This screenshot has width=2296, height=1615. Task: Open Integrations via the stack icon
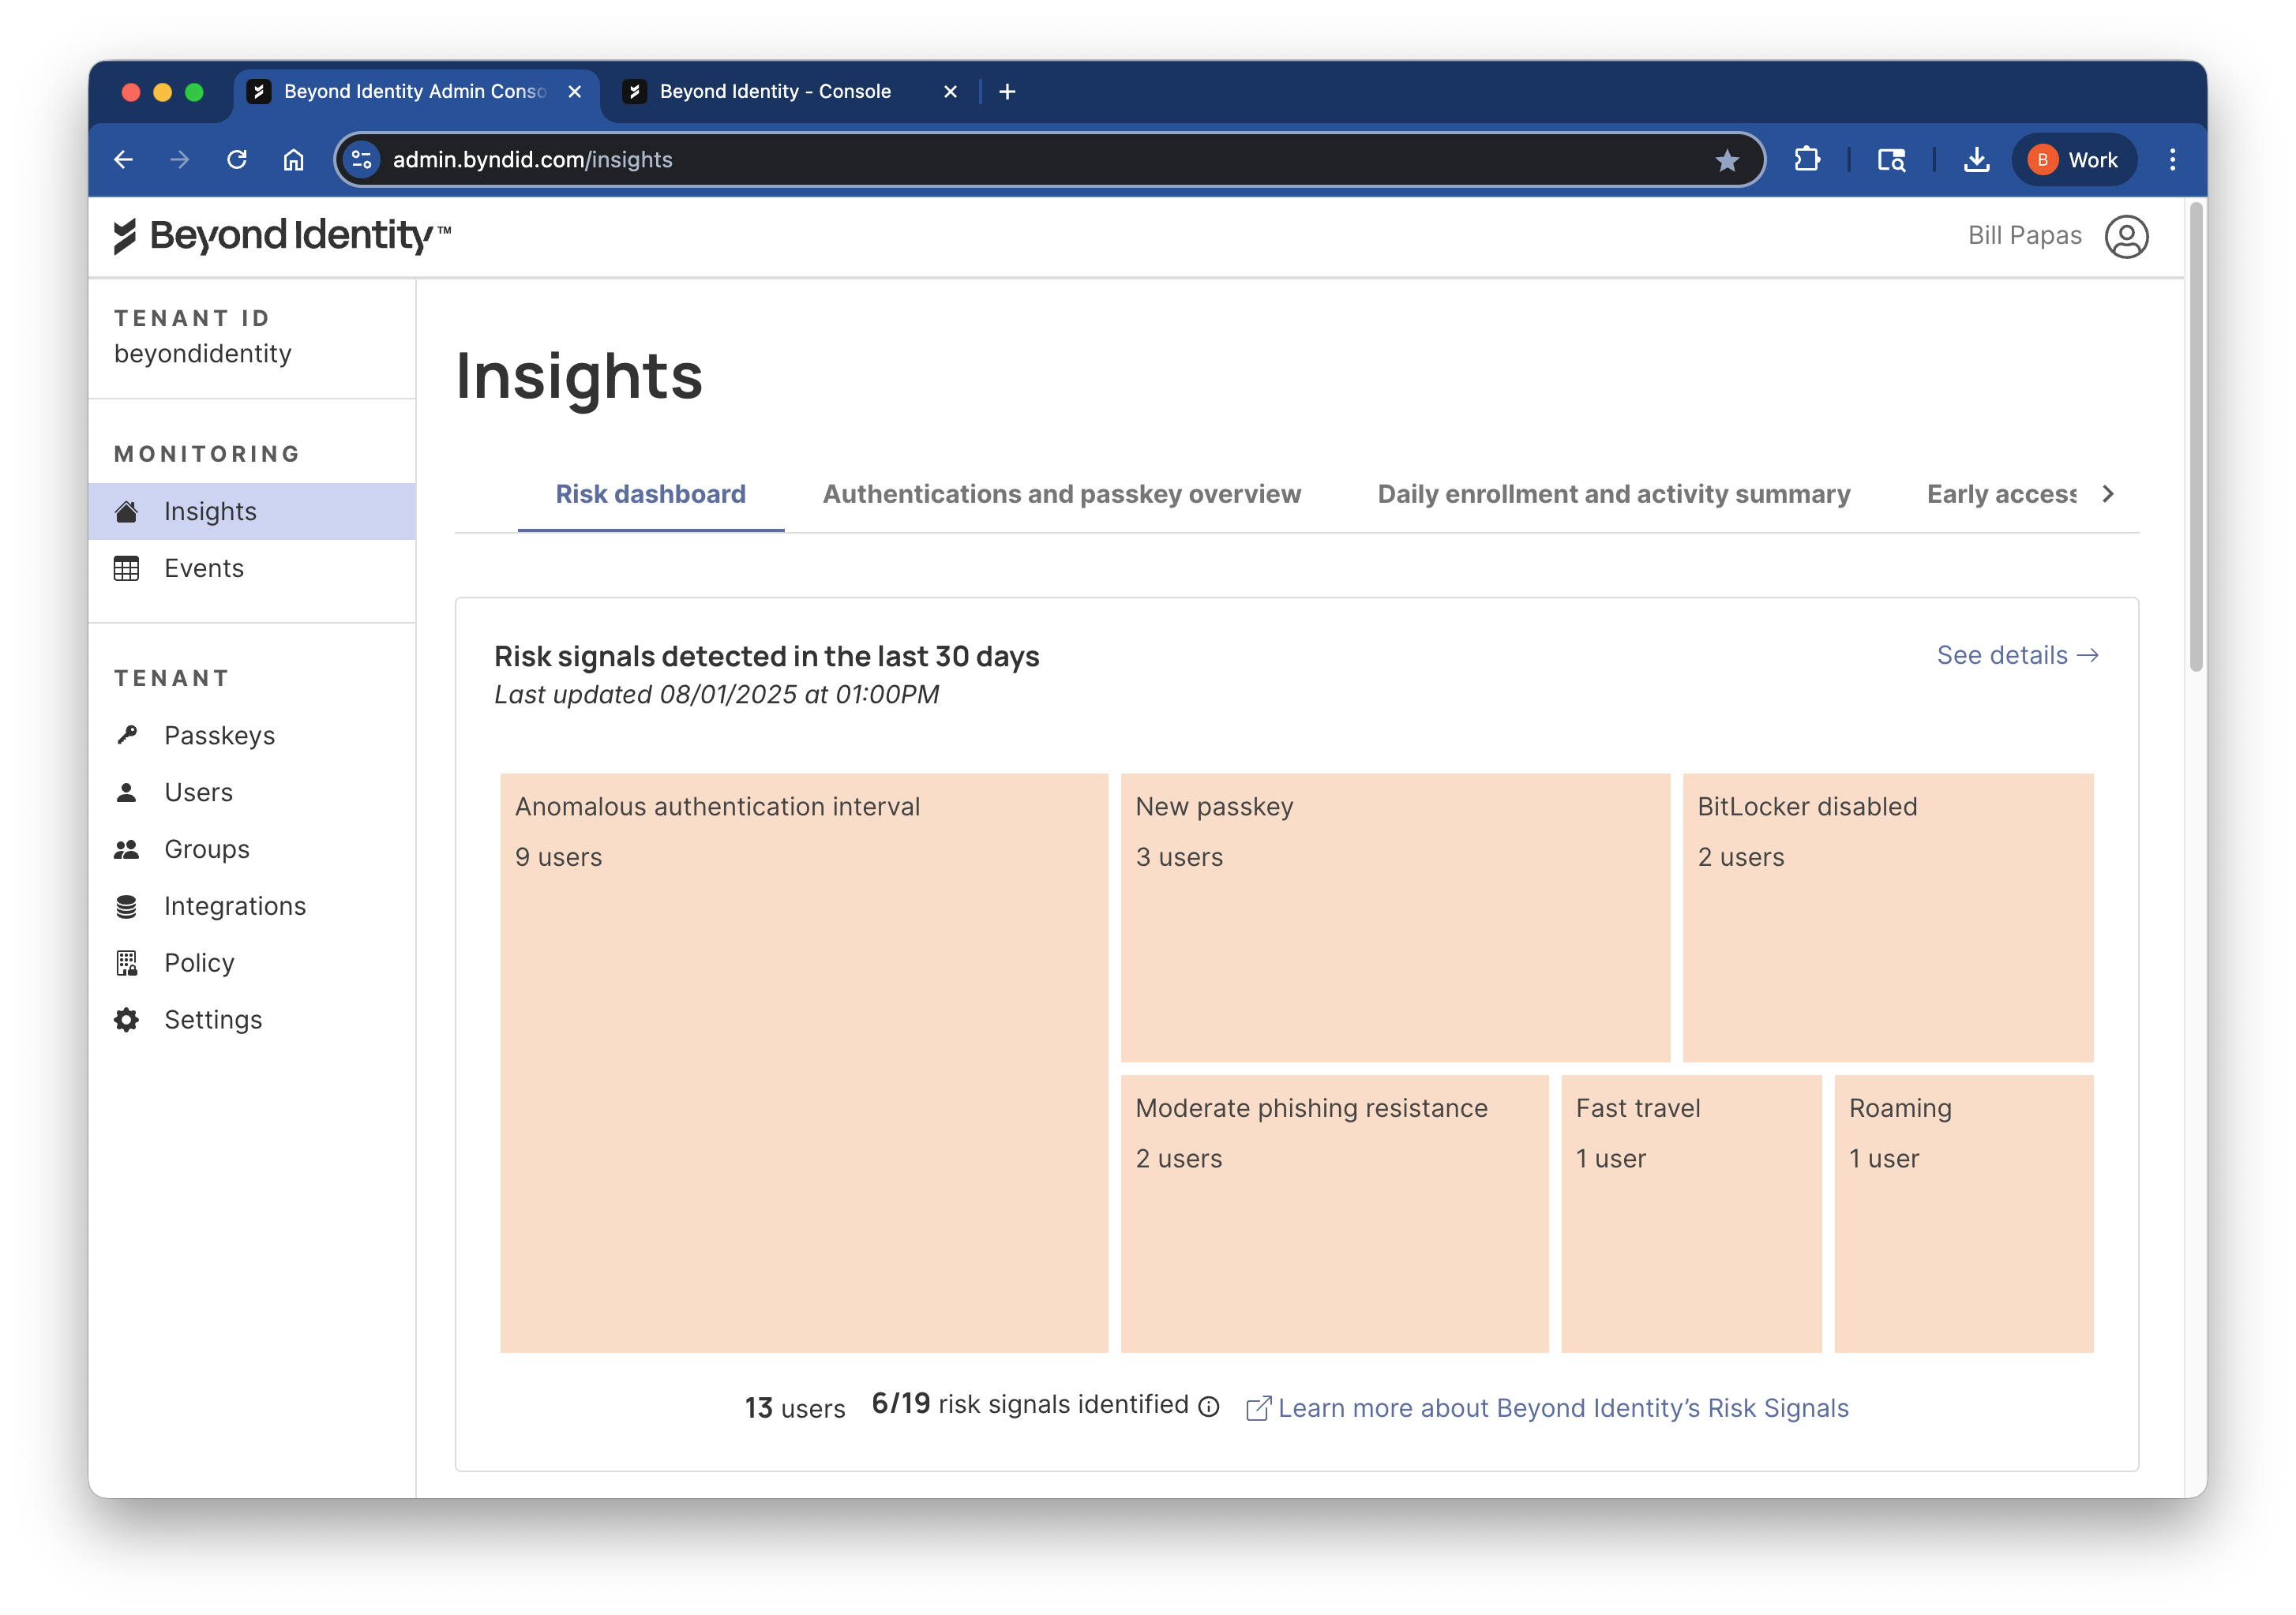click(x=126, y=906)
